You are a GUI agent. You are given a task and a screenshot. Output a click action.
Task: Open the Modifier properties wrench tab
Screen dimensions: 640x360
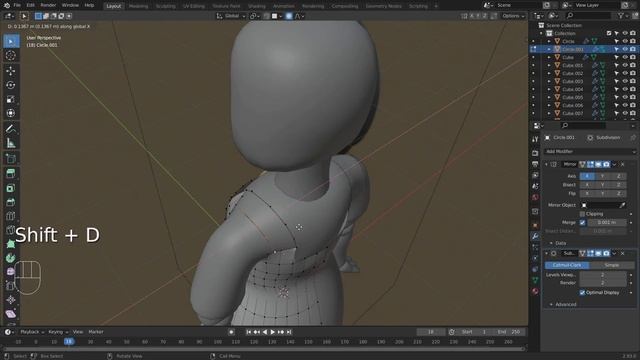[535, 236]
